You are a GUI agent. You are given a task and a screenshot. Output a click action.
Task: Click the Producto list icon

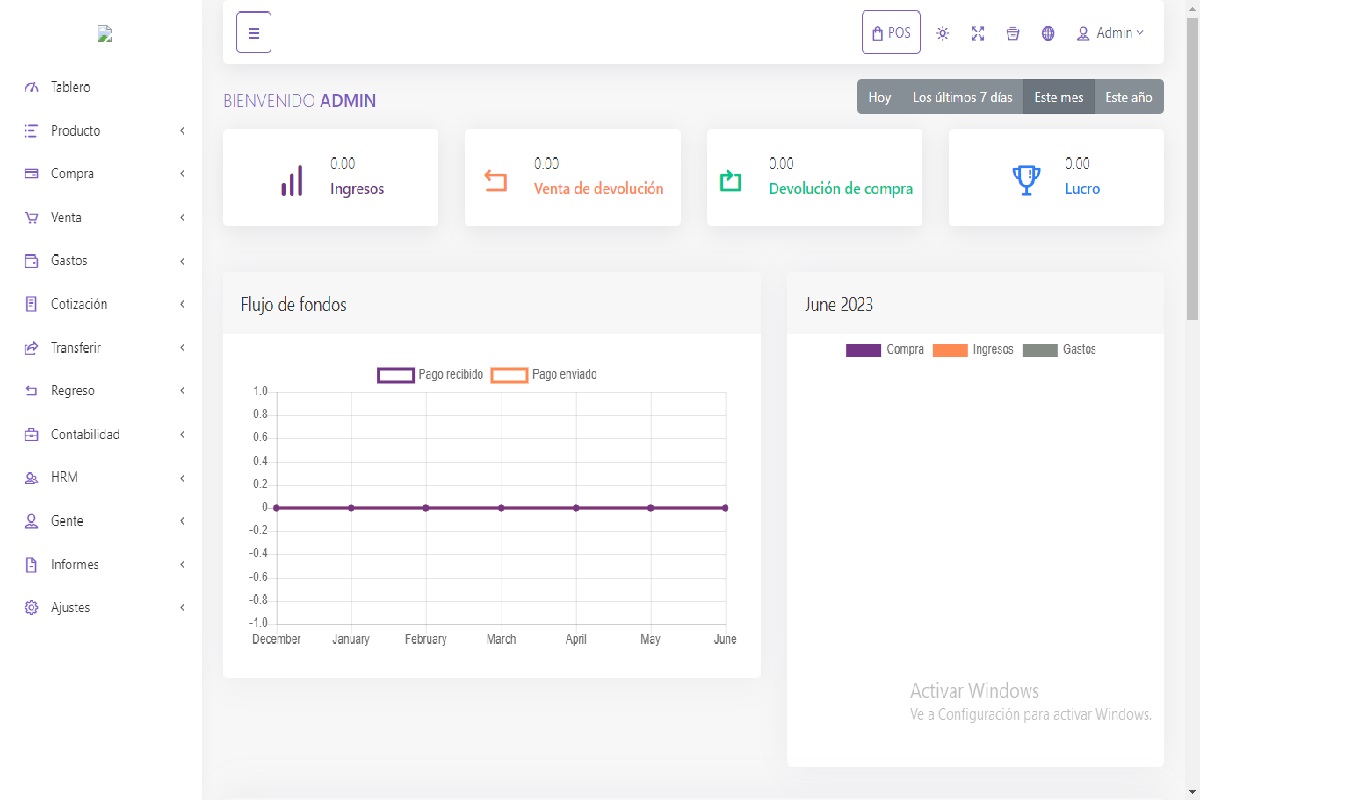31,131
